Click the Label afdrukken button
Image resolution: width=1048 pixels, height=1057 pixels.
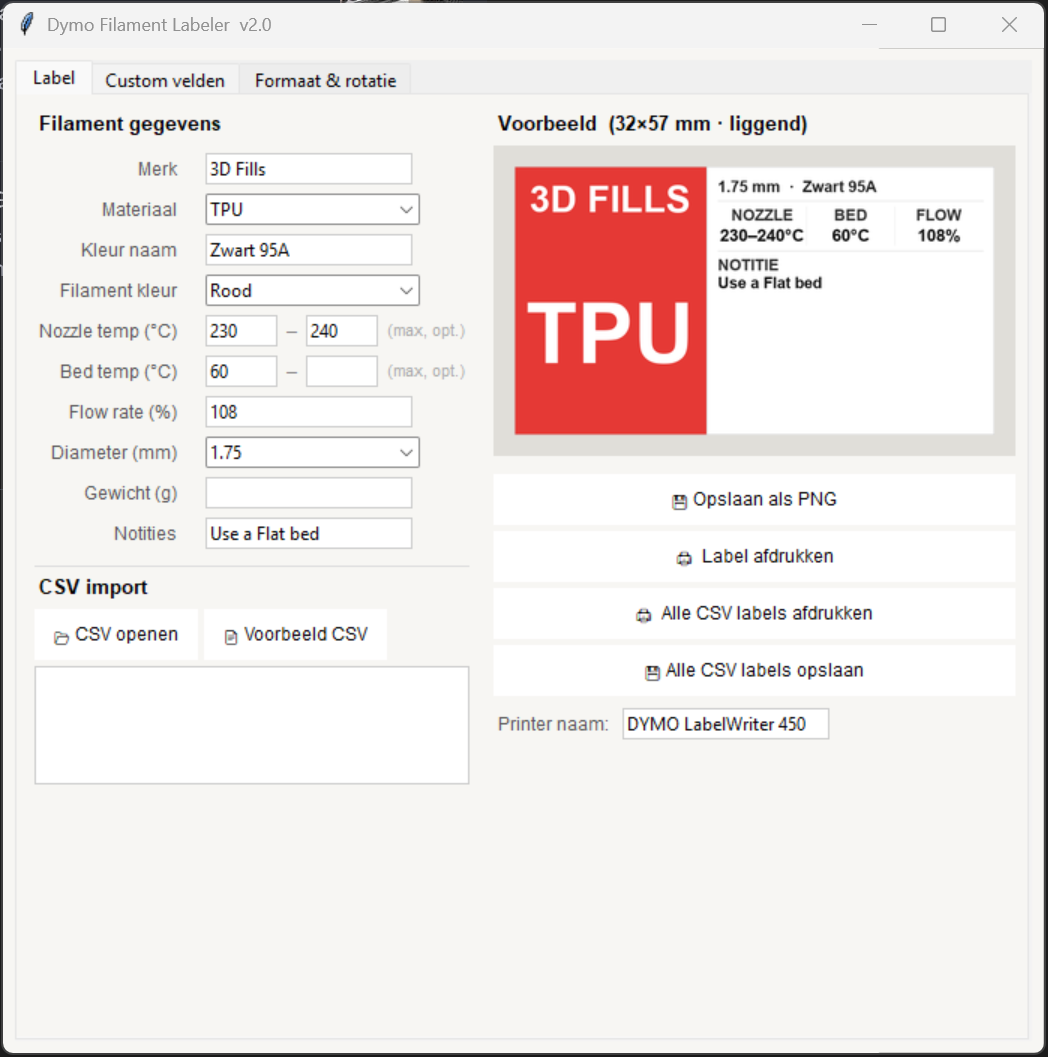pyautogui.click(x=754, y=557)
